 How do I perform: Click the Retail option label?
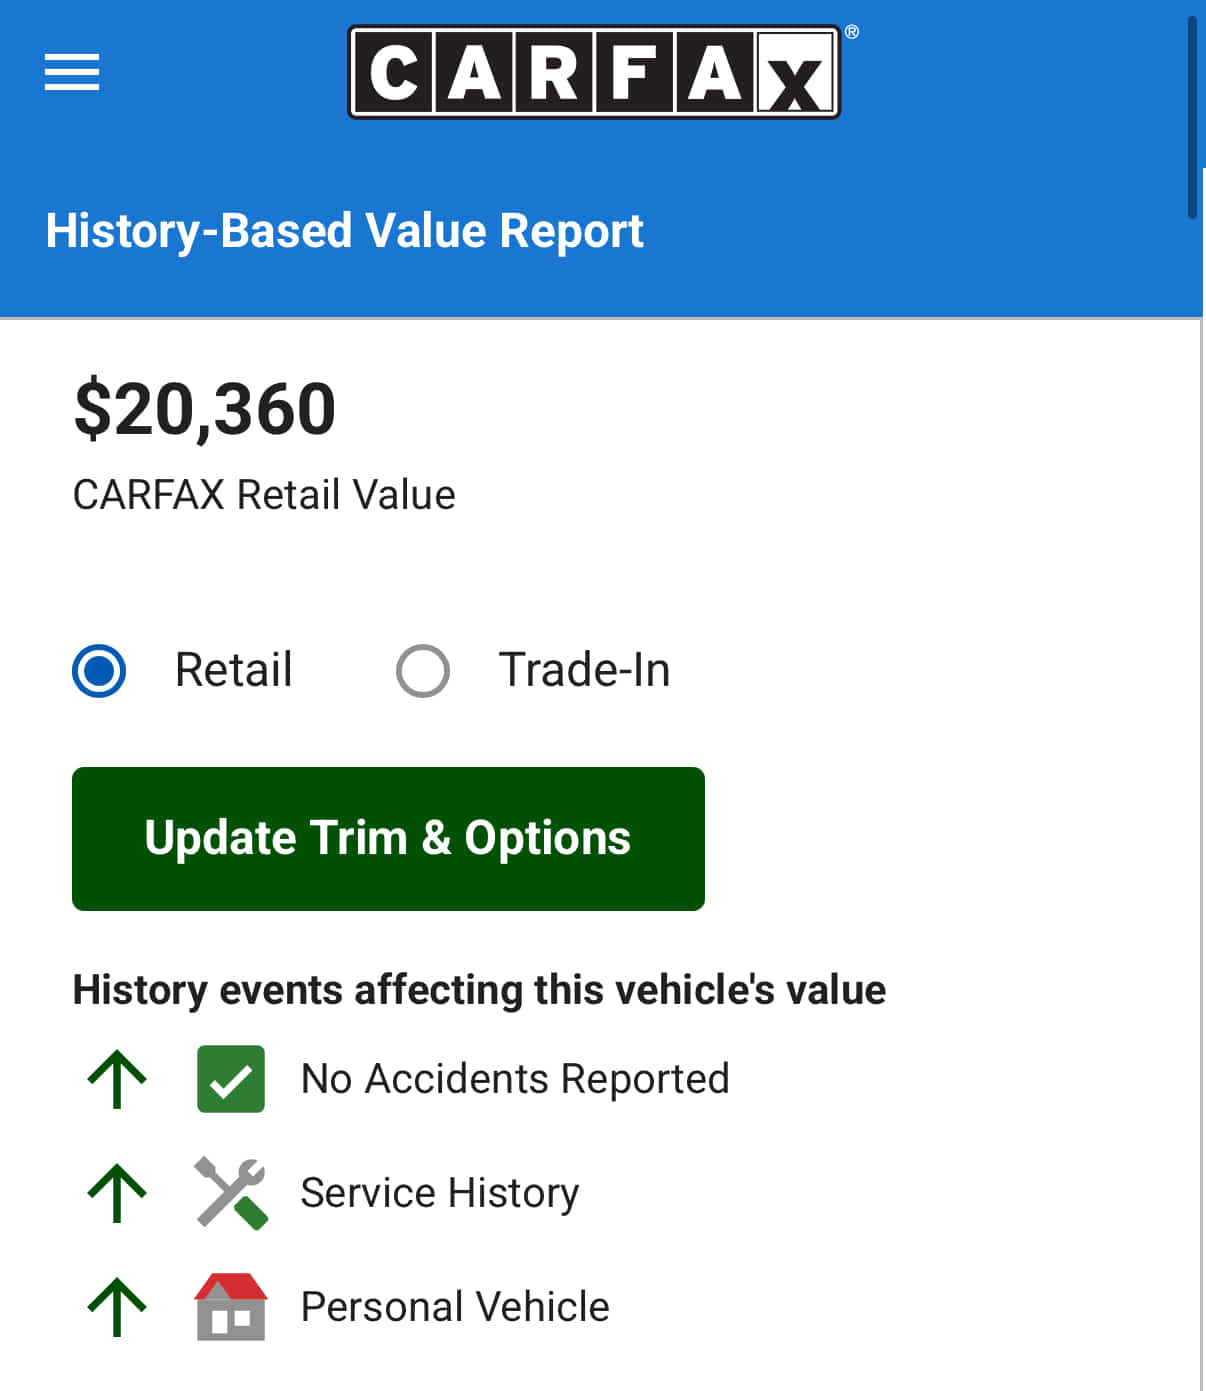click(233, 670)
